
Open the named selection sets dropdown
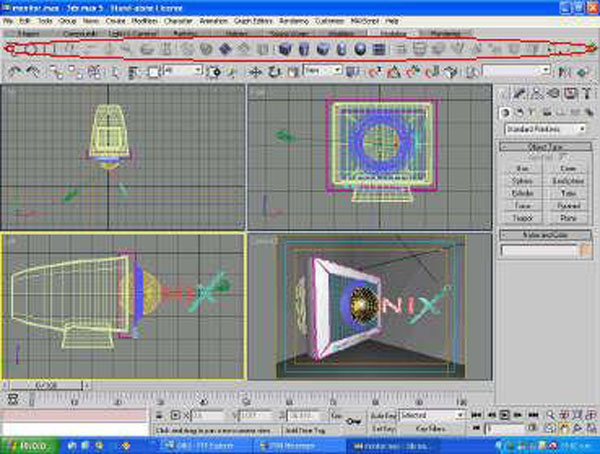pos(516,70)
